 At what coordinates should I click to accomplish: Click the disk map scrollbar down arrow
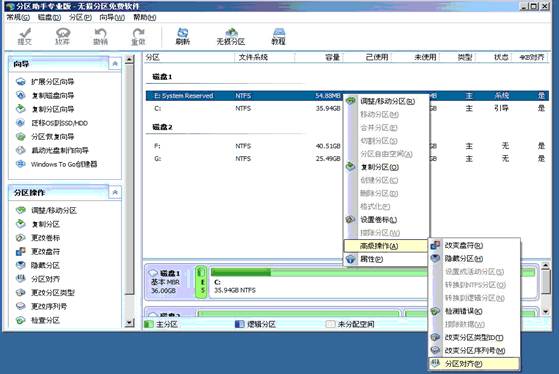tap(545, 312)
